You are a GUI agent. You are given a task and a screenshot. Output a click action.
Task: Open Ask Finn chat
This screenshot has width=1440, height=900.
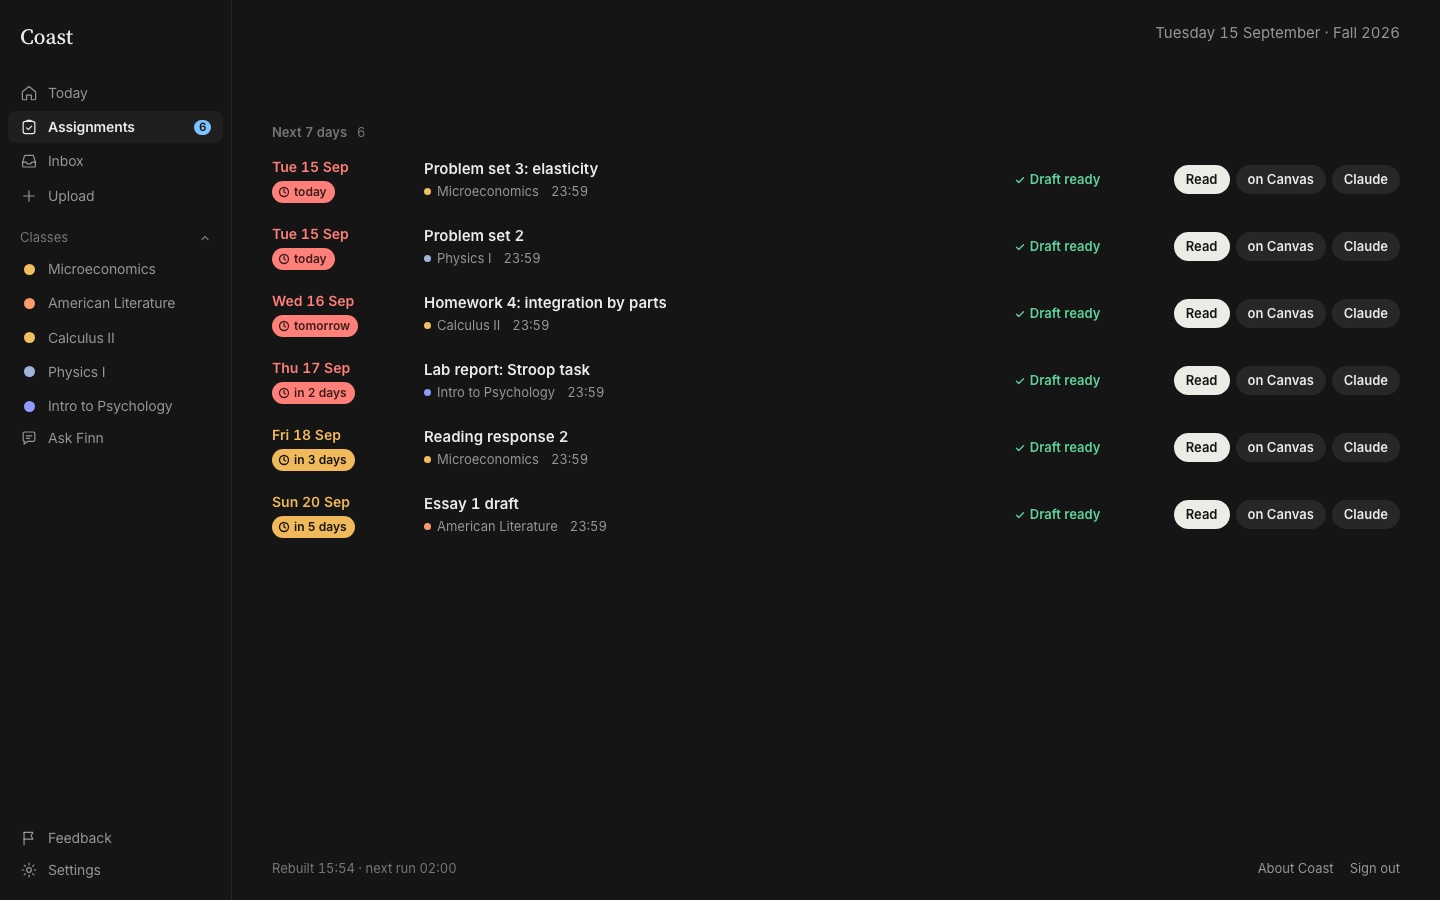click(115, 438)
